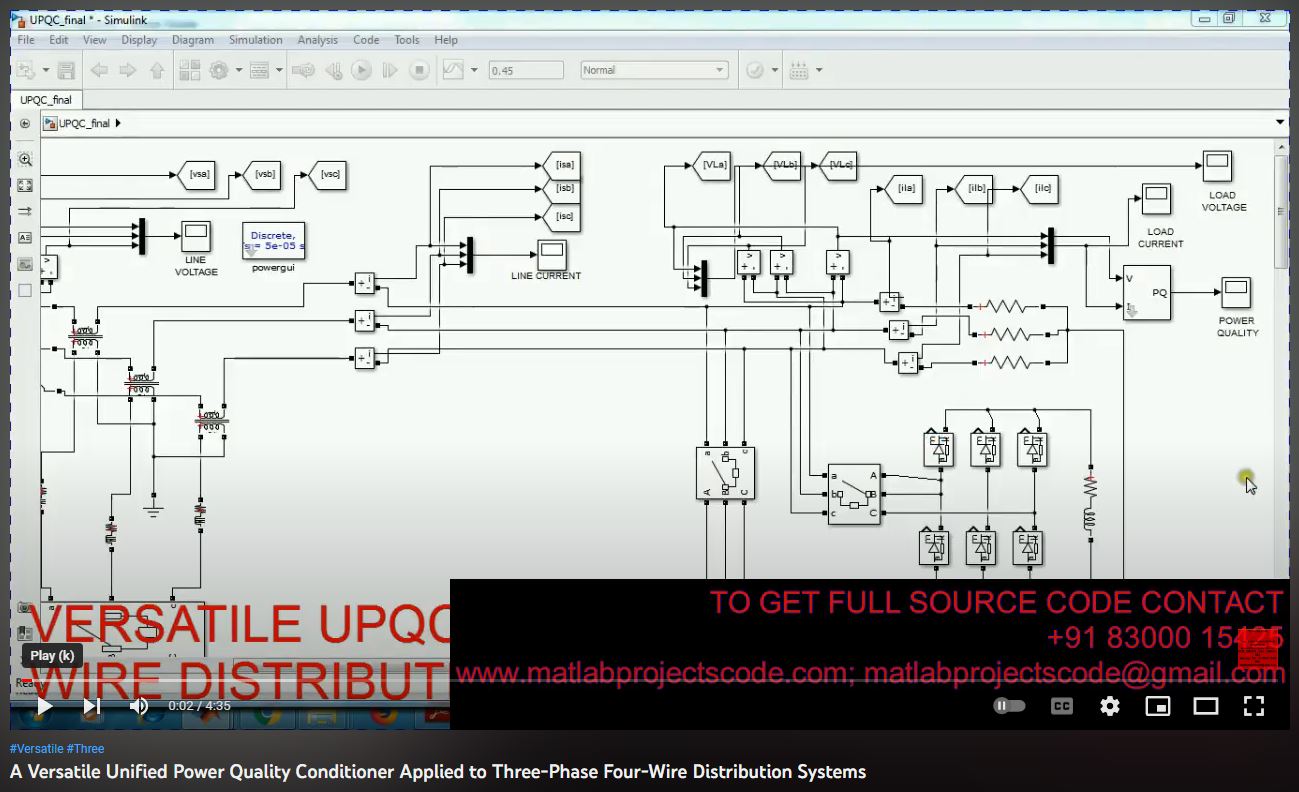
Task: Click the Simulink save diskette icon
Action: [66, 70]
